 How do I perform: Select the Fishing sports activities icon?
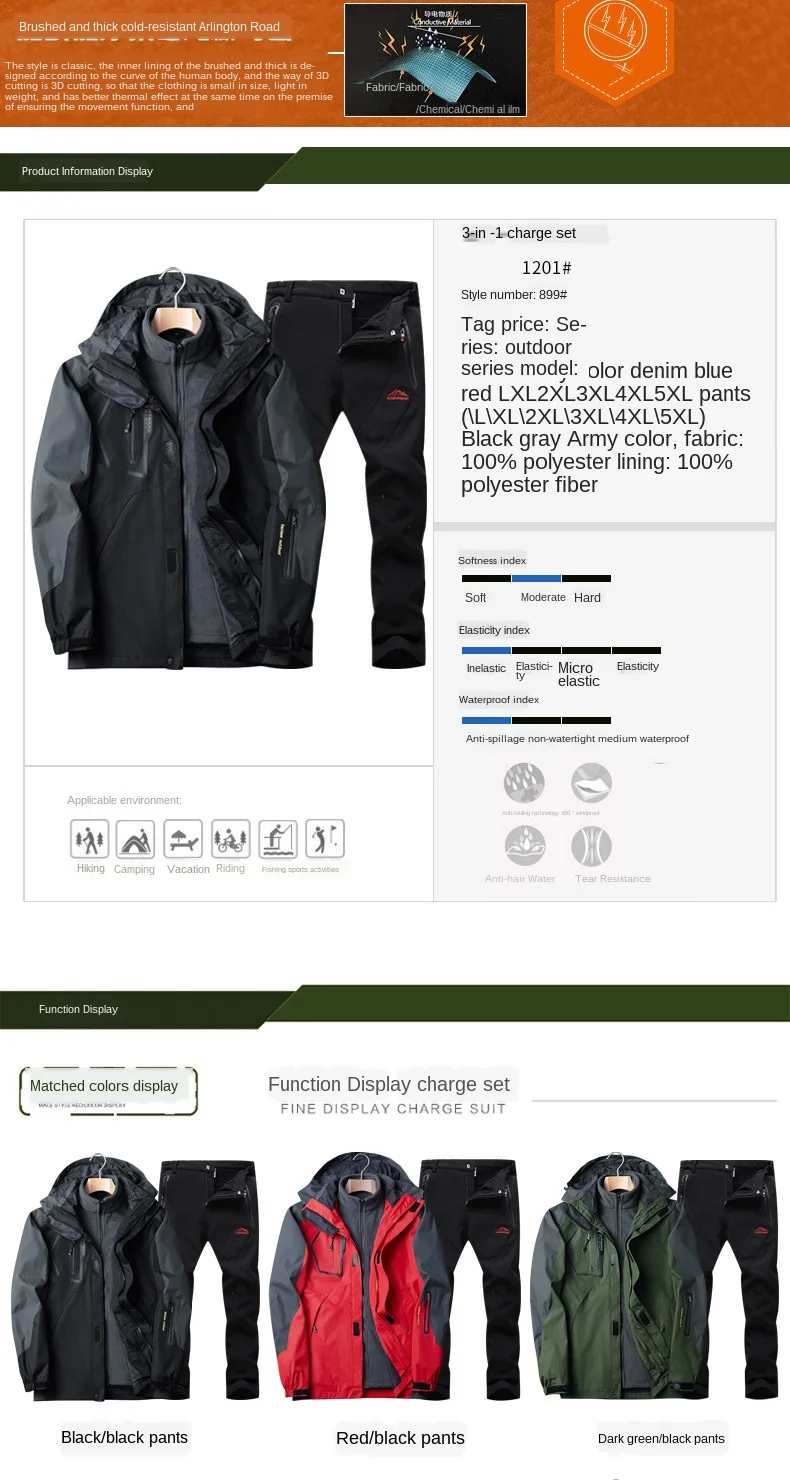[x=278, y=839]
